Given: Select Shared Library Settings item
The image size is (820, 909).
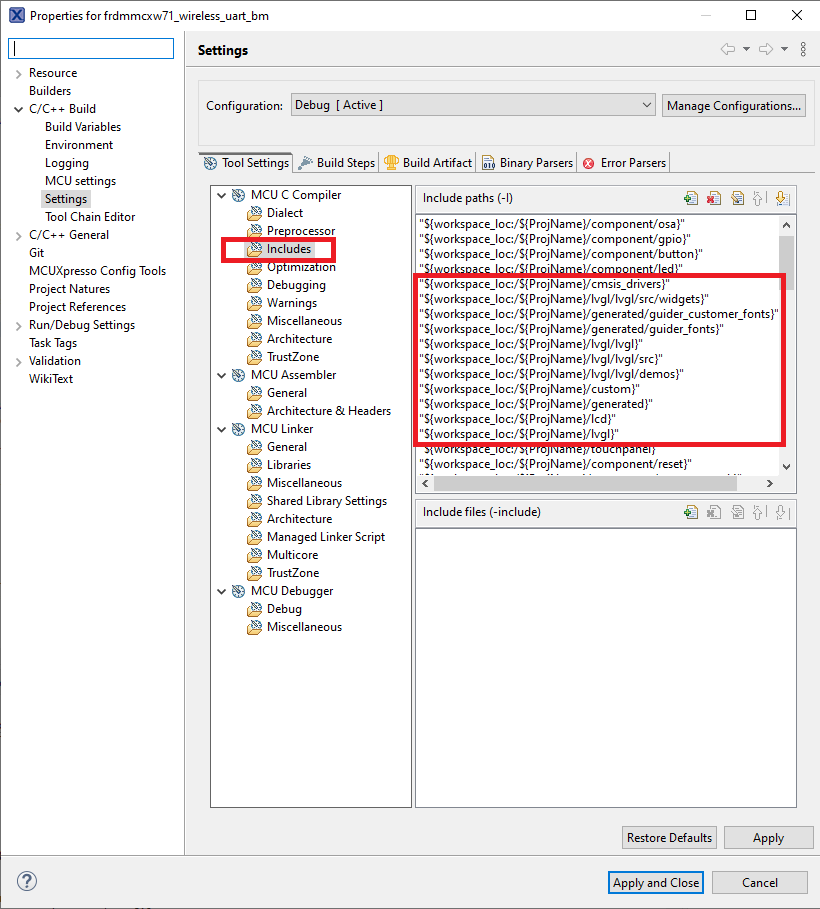Looking at the screenshot, I should (x=326, y=501).
